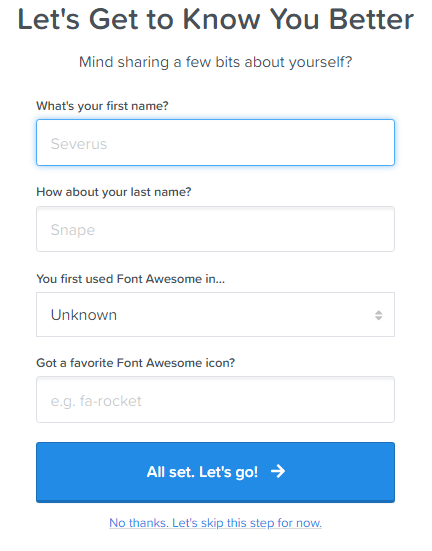Click the What's your first name? label

click(x=102, y=106)
